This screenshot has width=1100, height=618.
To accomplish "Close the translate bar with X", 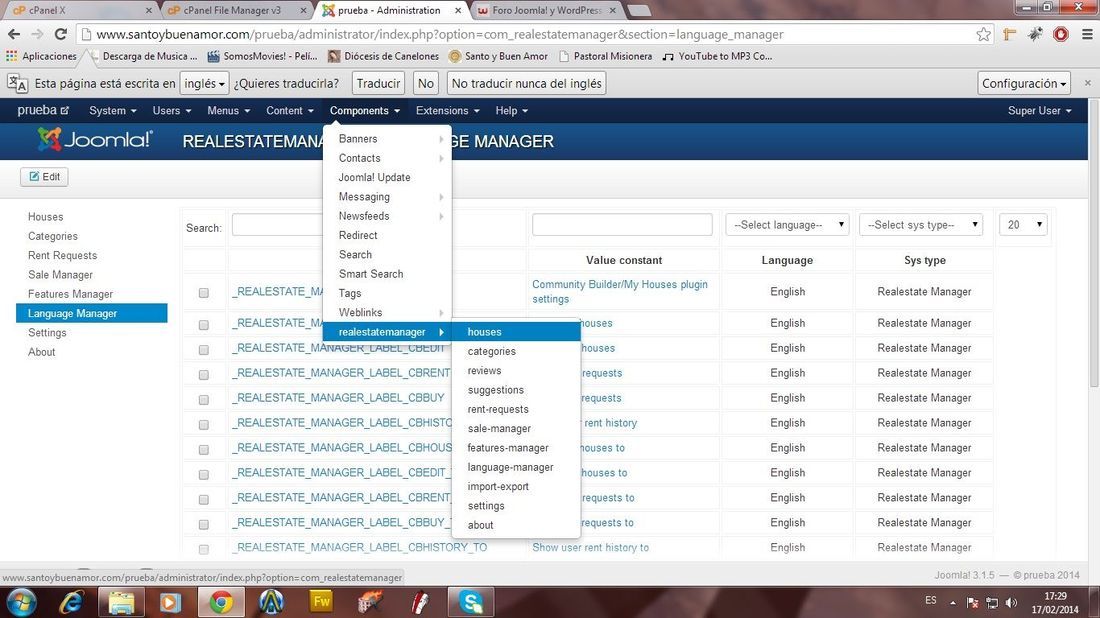I will [x=1087, y=83].
